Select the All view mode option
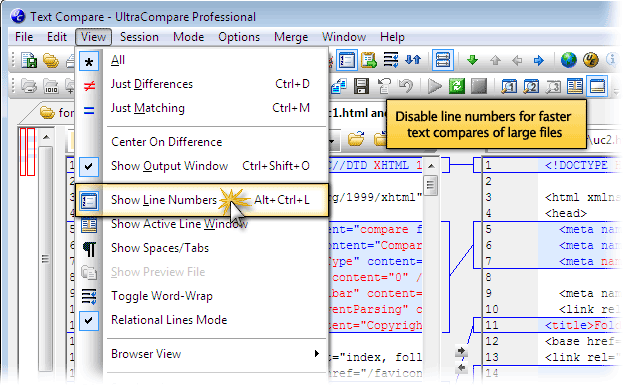This screenshot has width=625, height=388. (202, 61)
